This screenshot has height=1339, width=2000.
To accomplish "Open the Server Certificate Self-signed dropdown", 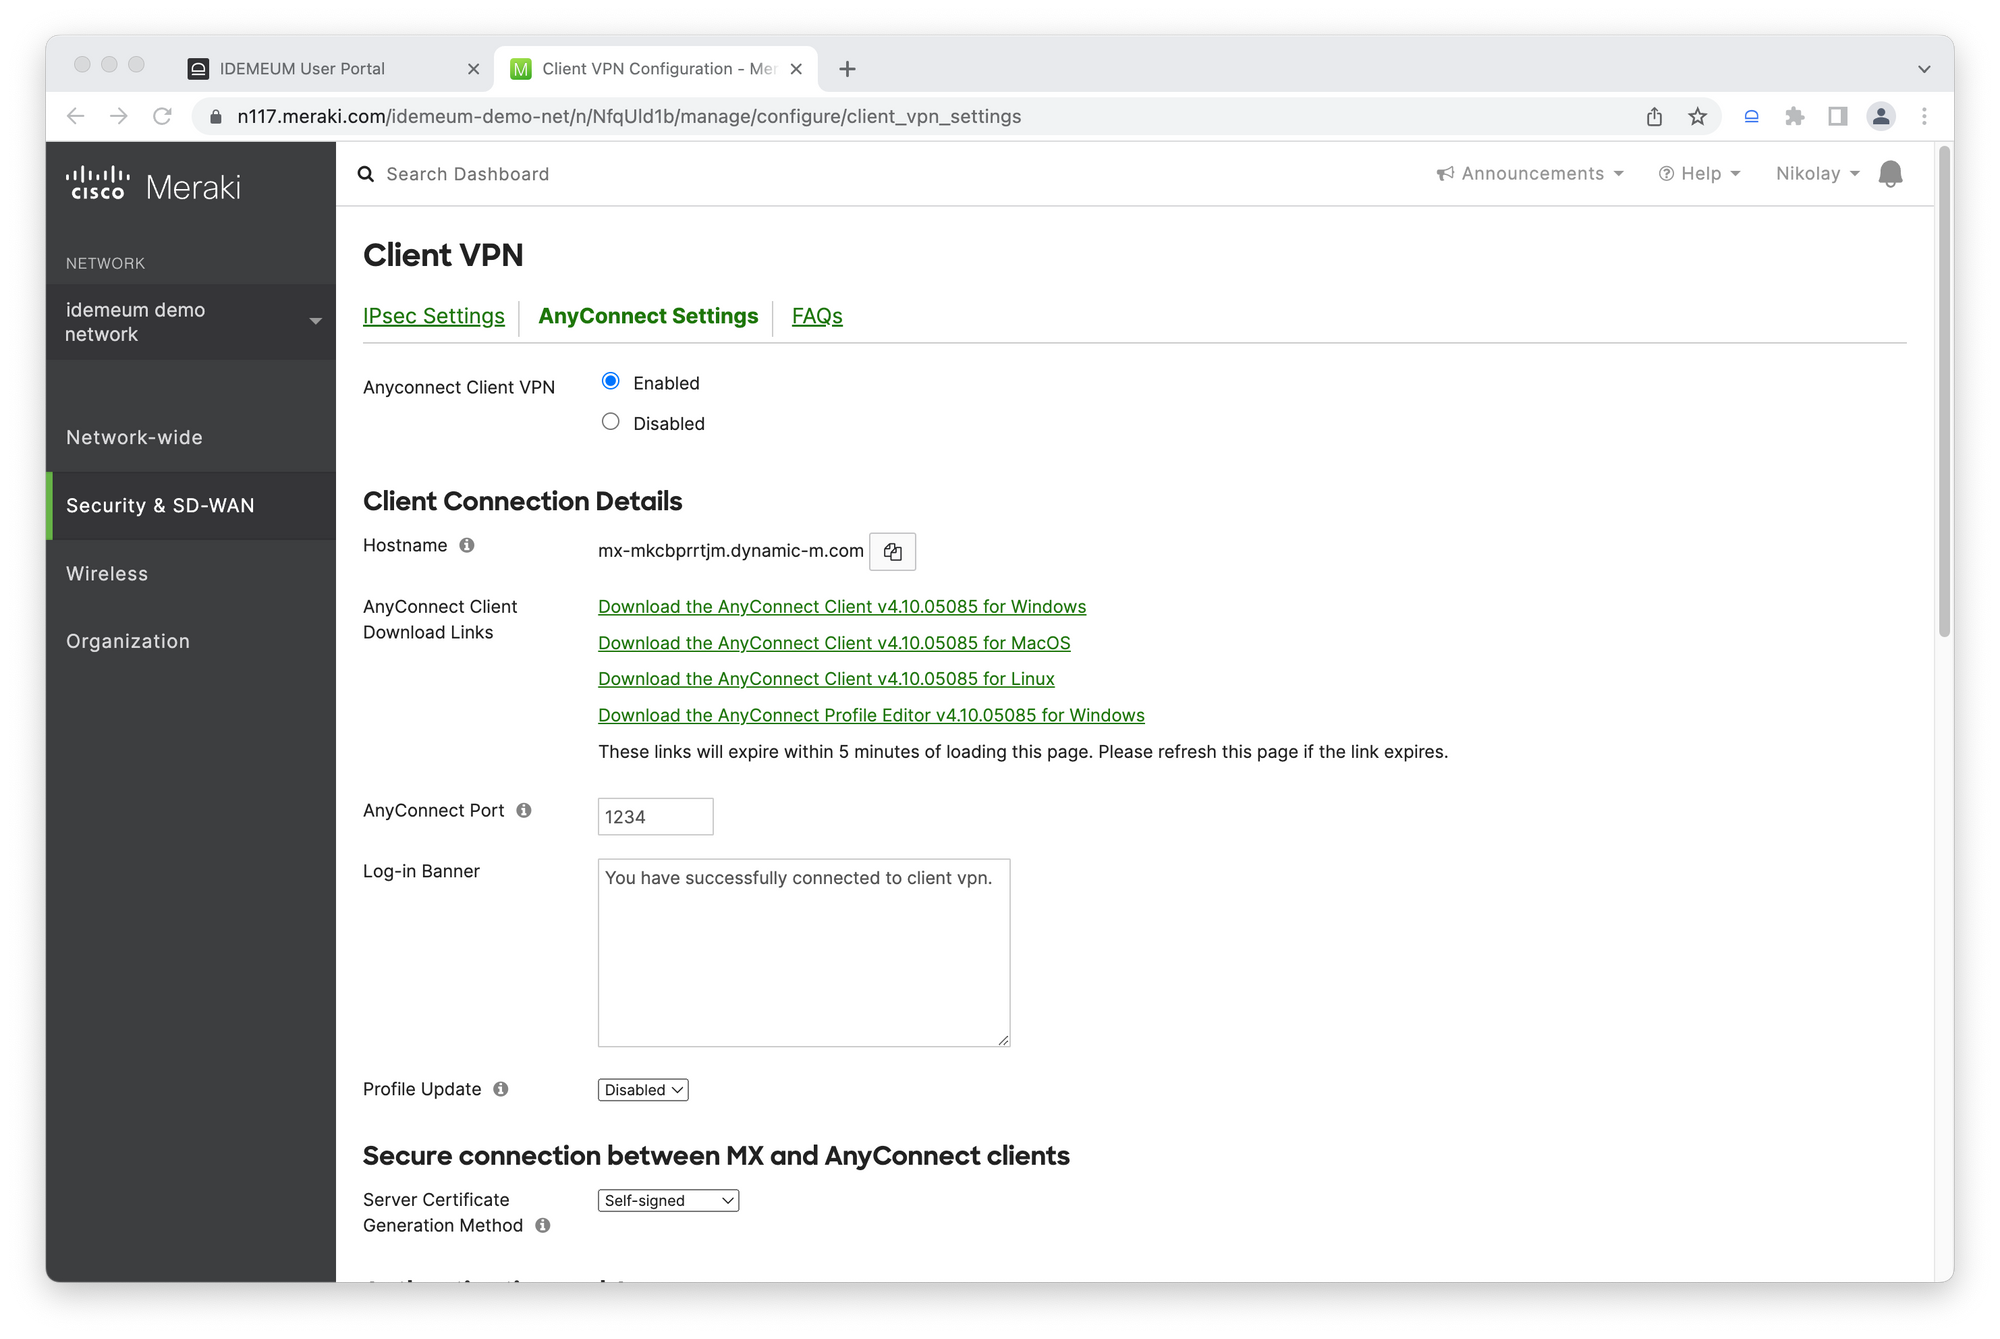I will [x=668, y=1200].
